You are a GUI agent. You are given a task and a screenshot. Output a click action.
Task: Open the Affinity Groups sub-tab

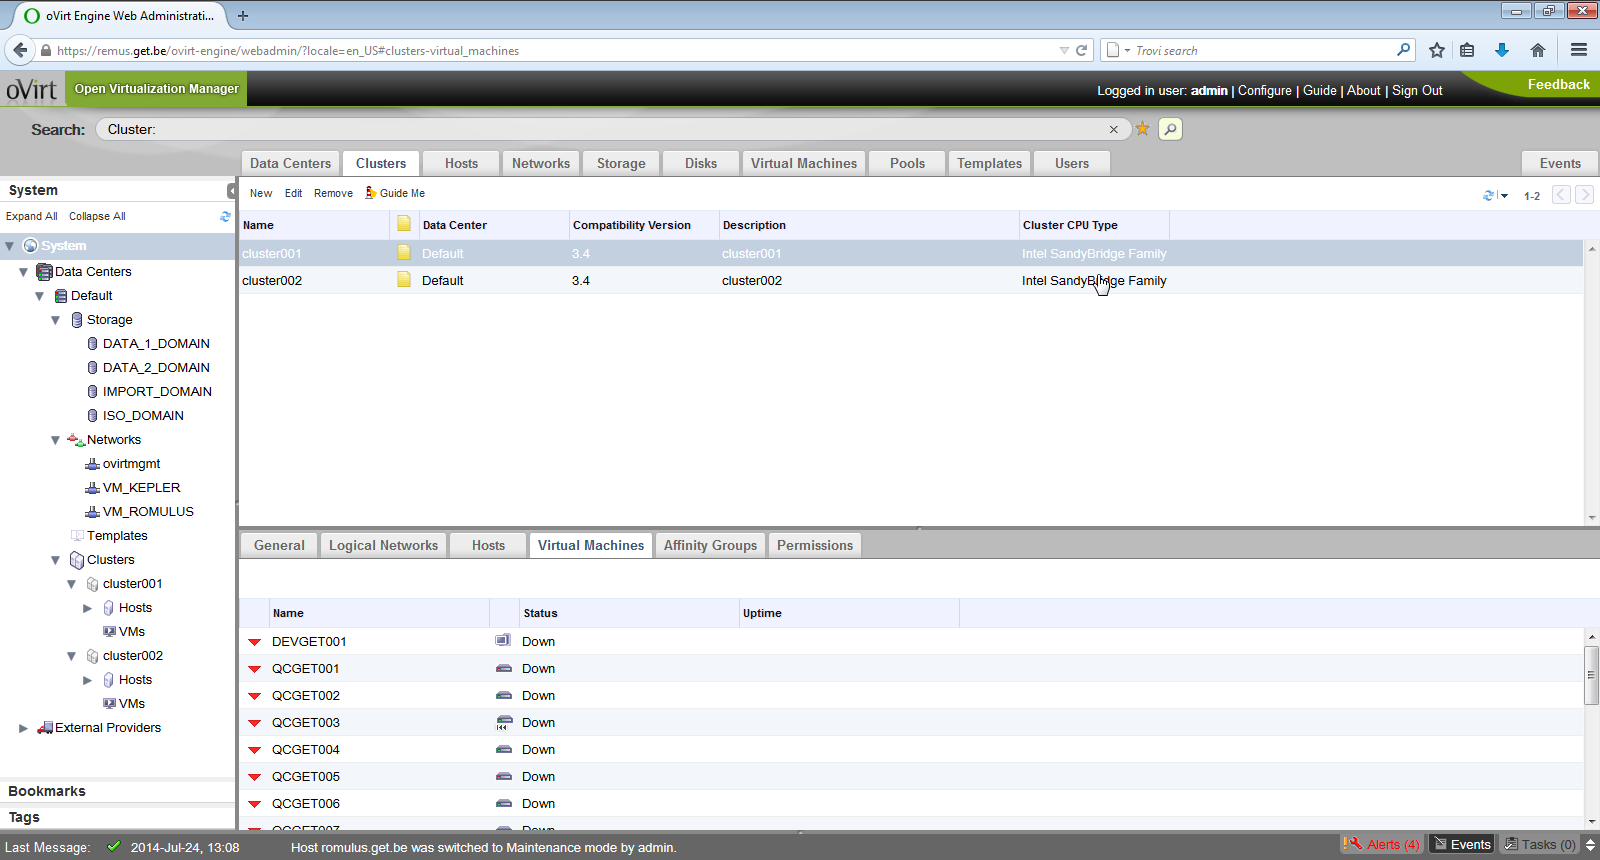click(710, 545)
